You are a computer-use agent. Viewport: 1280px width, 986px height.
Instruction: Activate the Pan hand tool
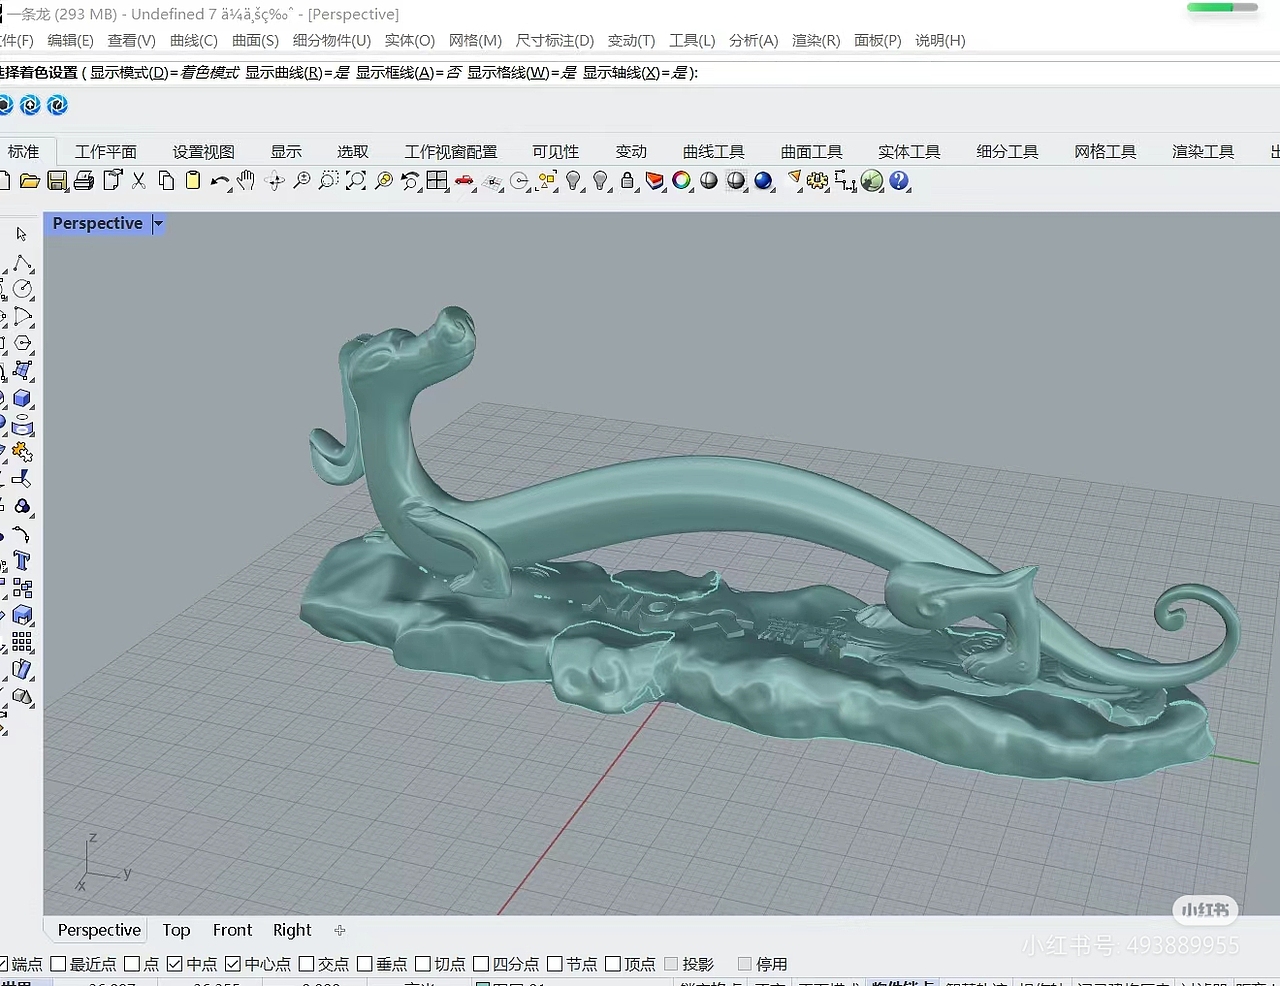point(246,181)
